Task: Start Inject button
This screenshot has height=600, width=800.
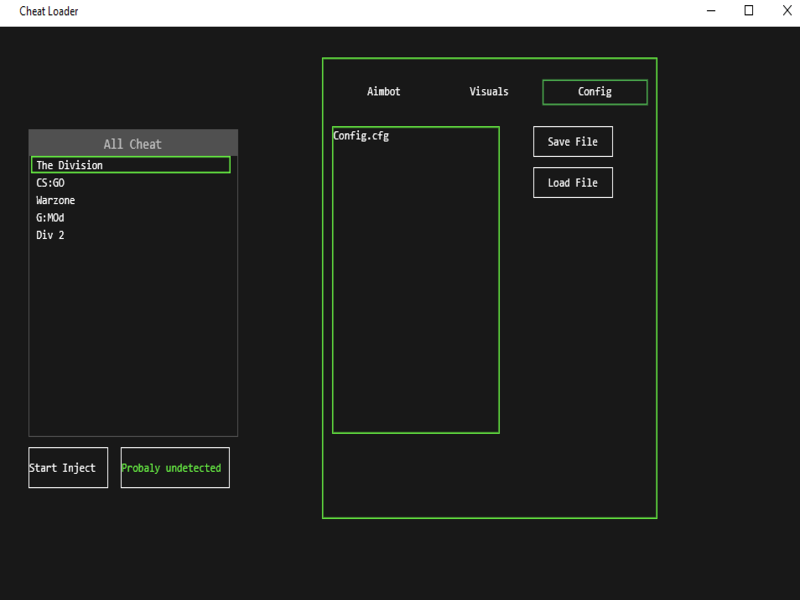Action: click(68, 468)
